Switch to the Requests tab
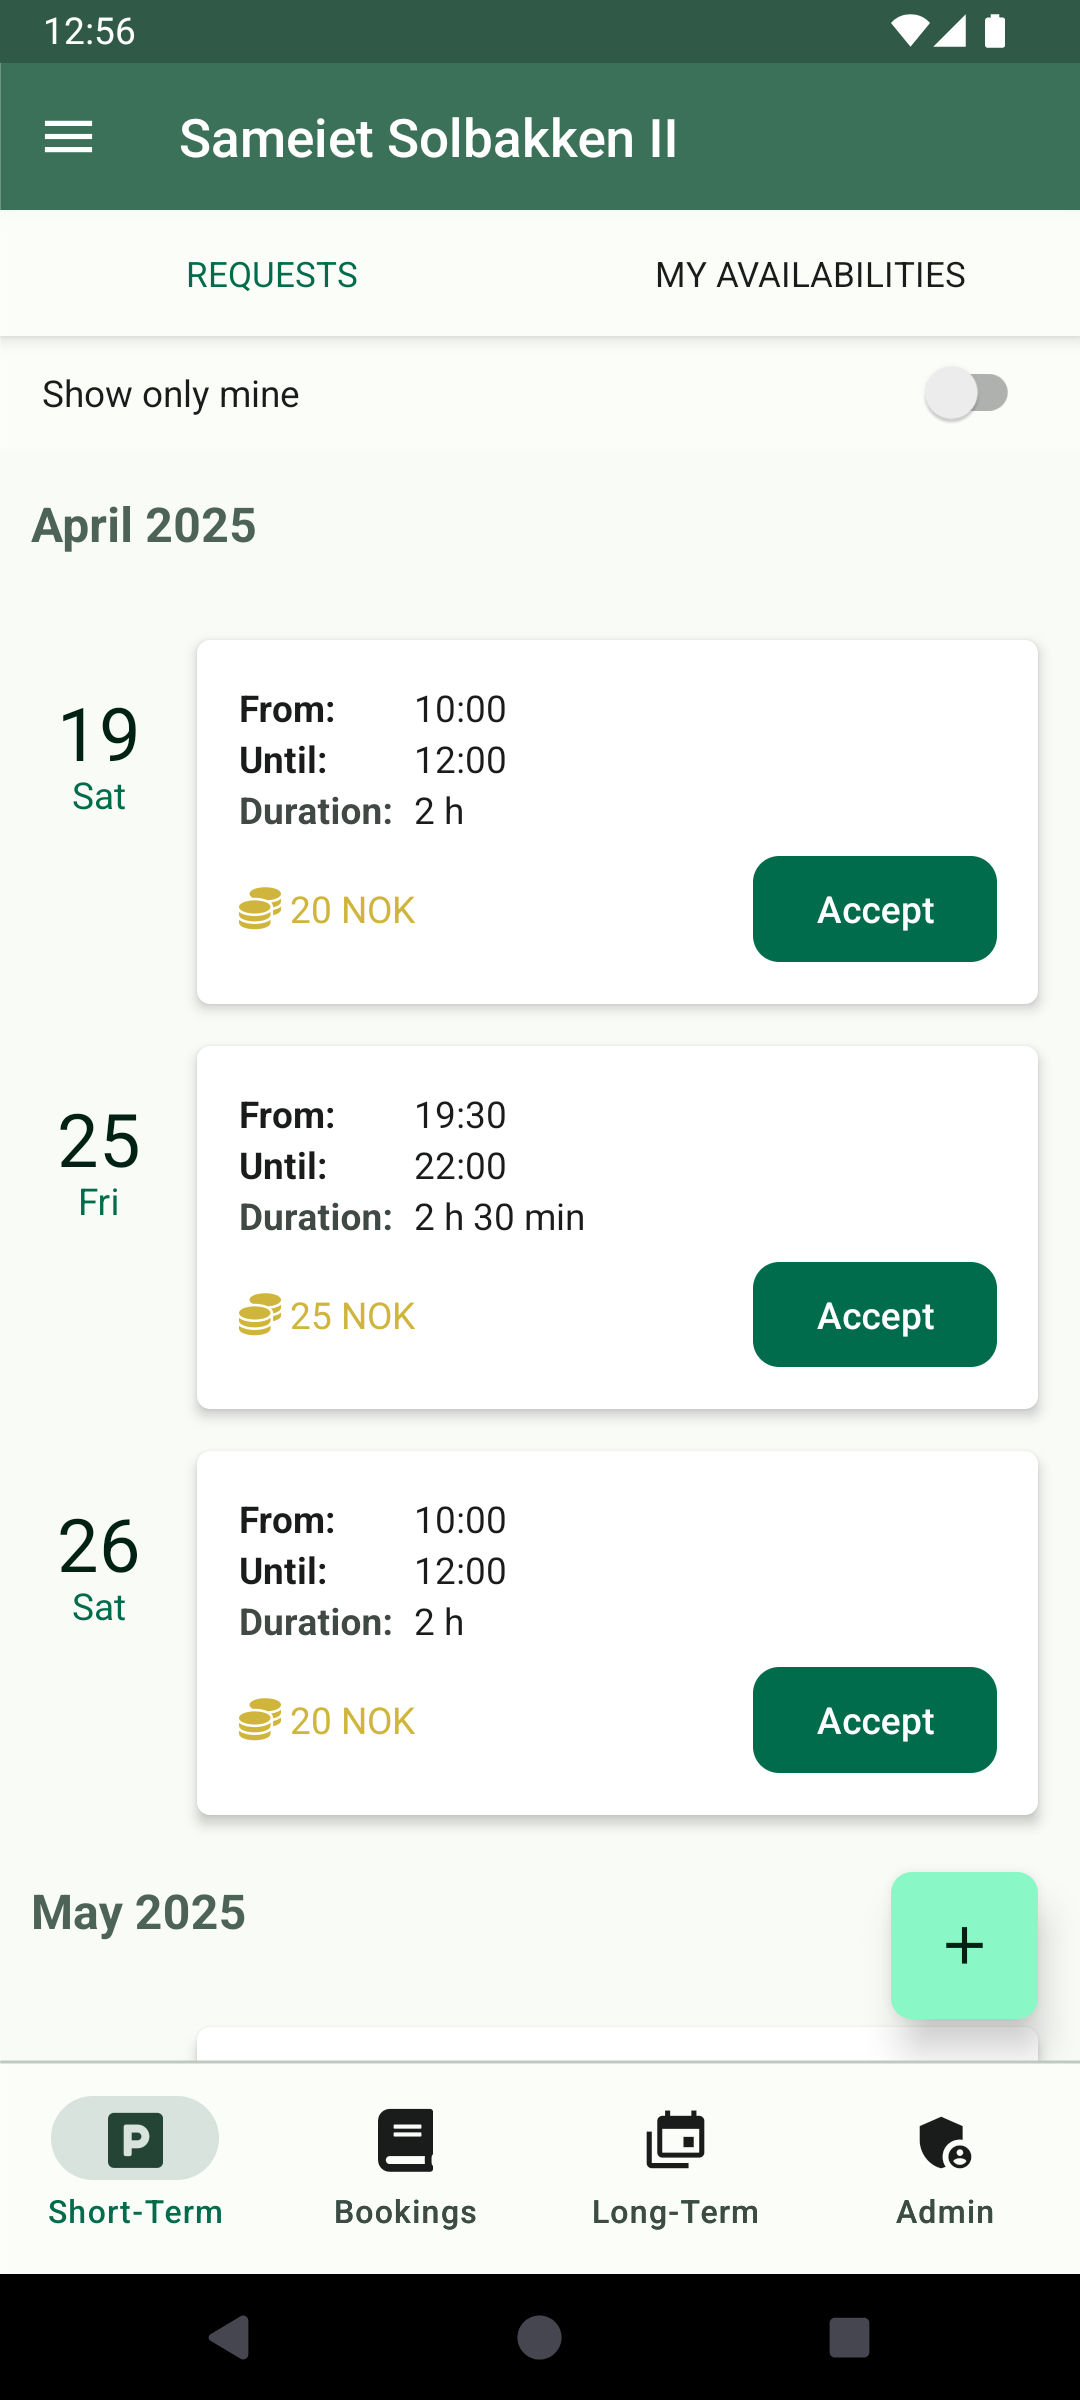 (x=271, y=275)
